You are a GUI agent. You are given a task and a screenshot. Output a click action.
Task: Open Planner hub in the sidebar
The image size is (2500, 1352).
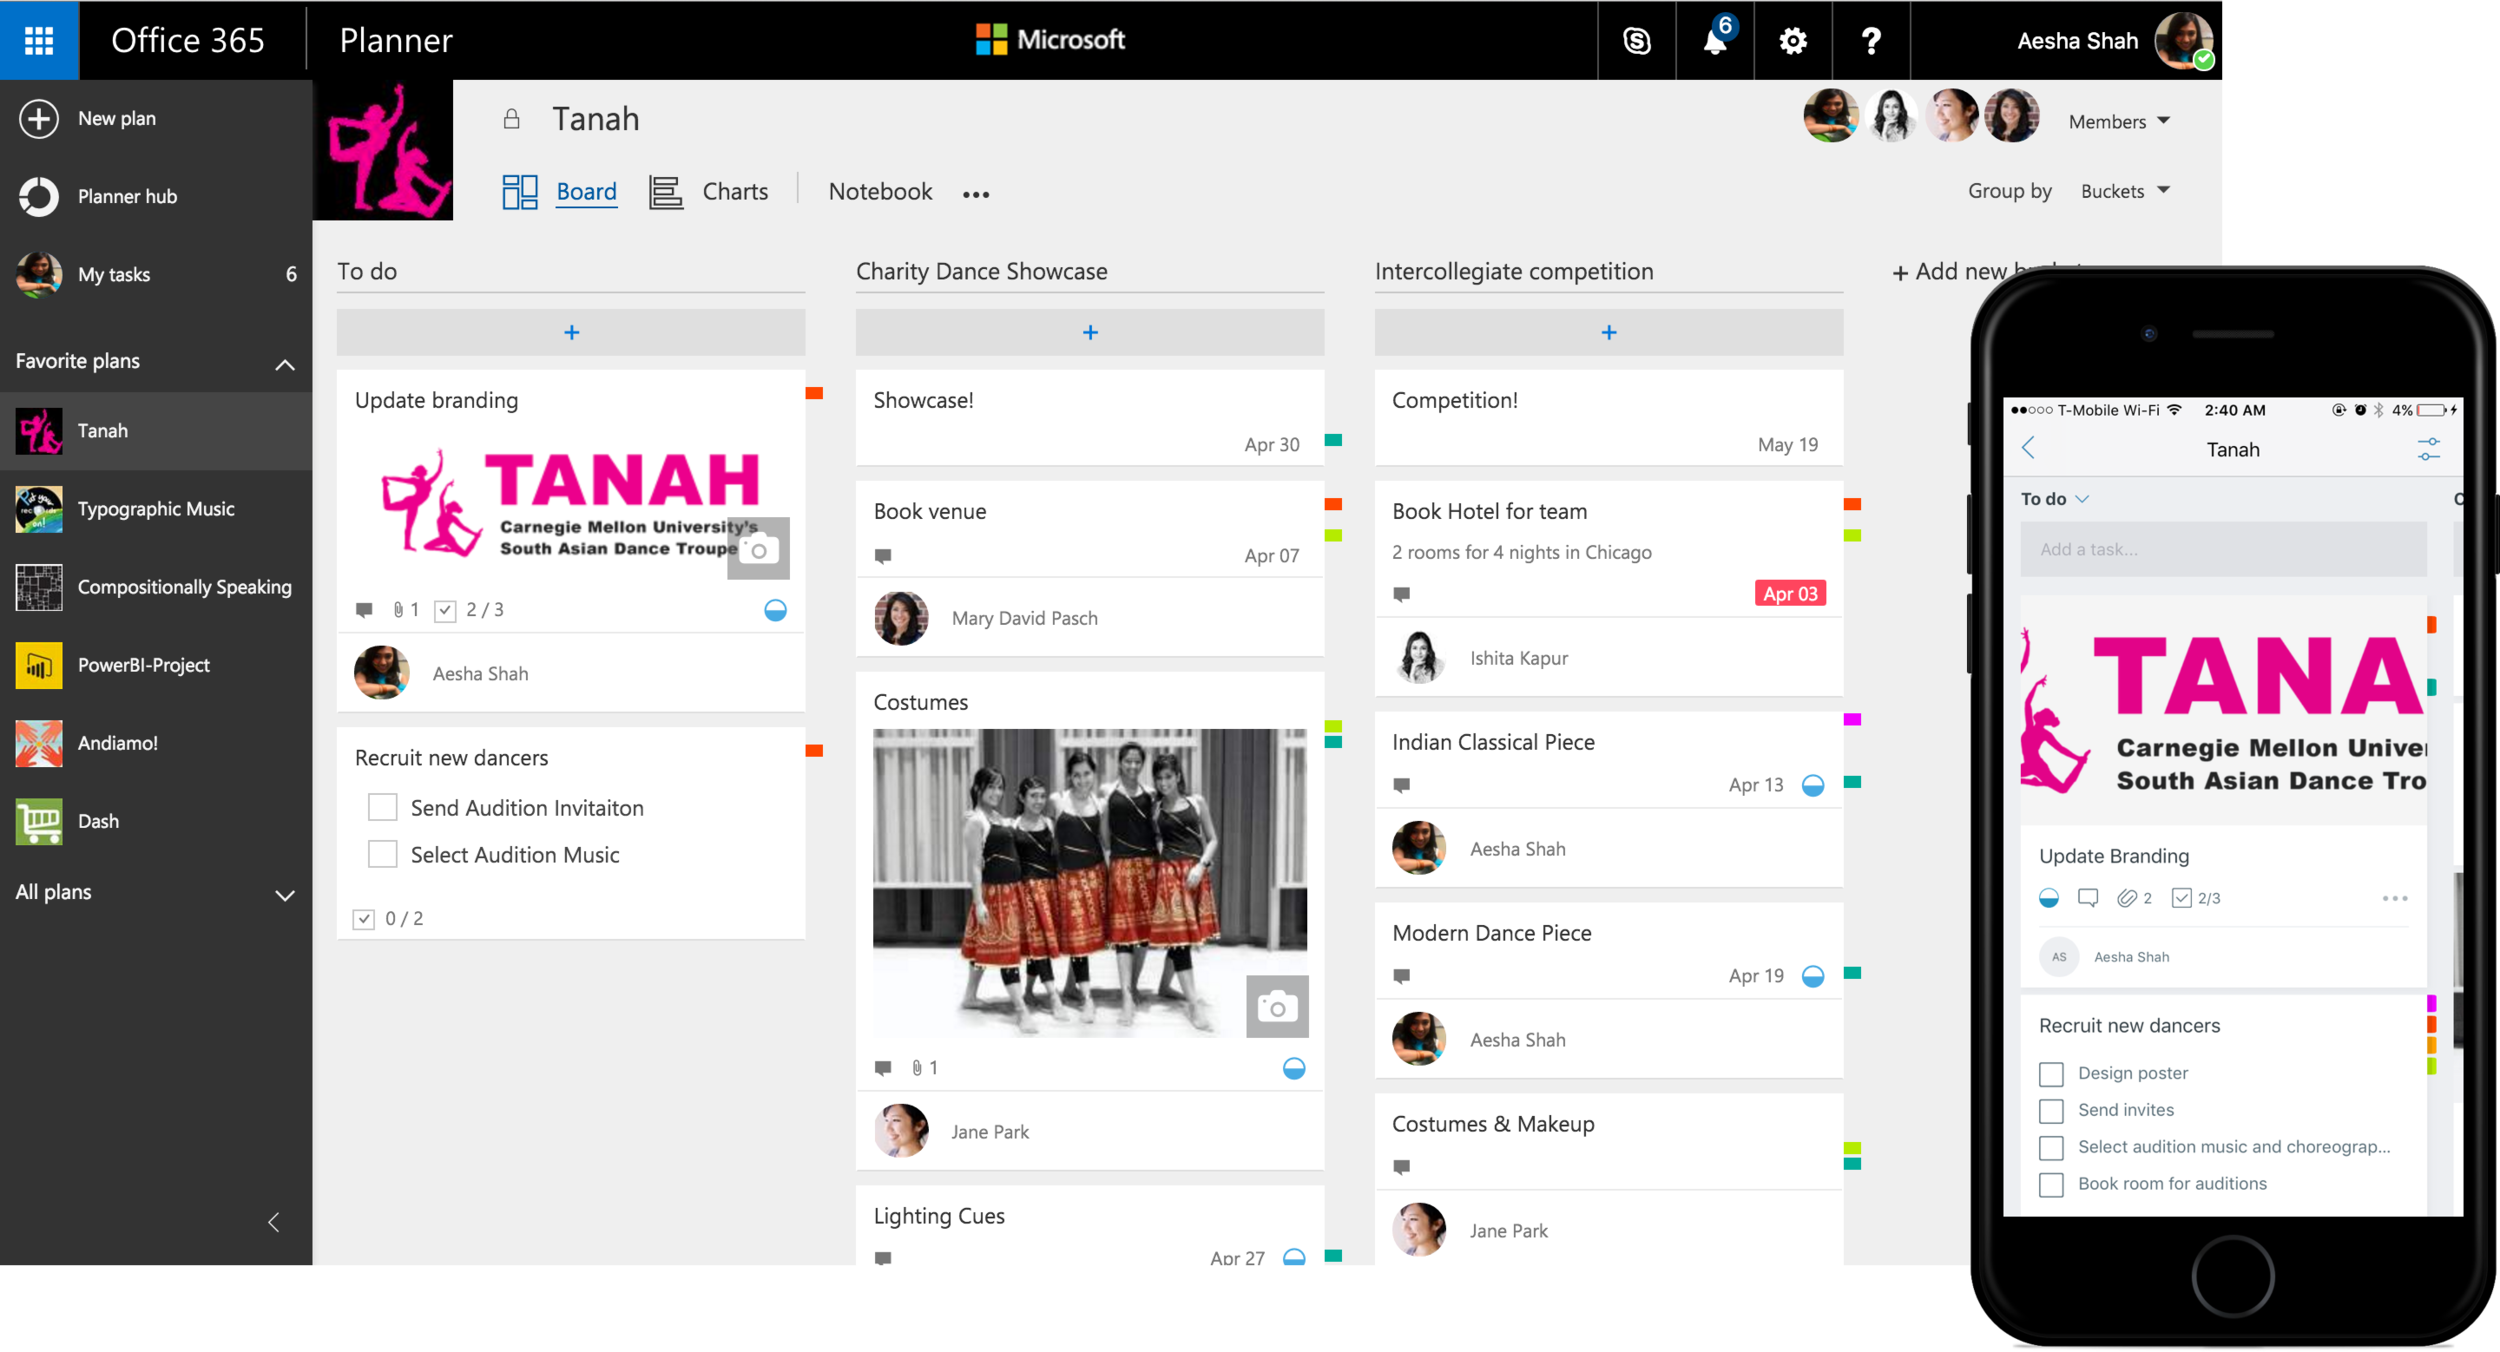[x=127, y=196]
